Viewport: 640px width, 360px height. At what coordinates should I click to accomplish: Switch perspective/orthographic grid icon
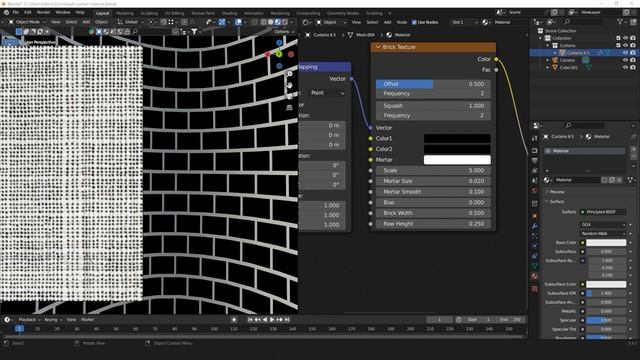click(x=289, y=107)
